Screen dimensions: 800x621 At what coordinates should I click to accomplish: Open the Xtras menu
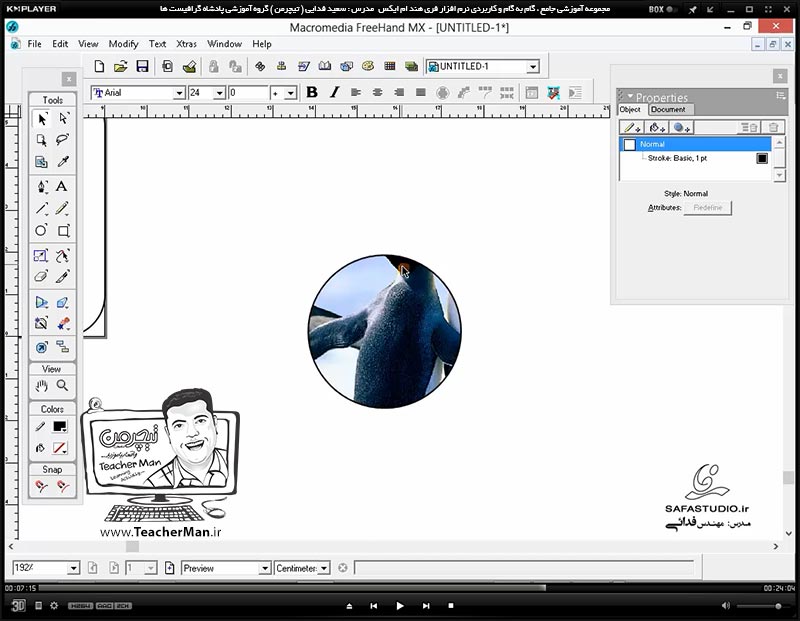click(x=186, y=44)
